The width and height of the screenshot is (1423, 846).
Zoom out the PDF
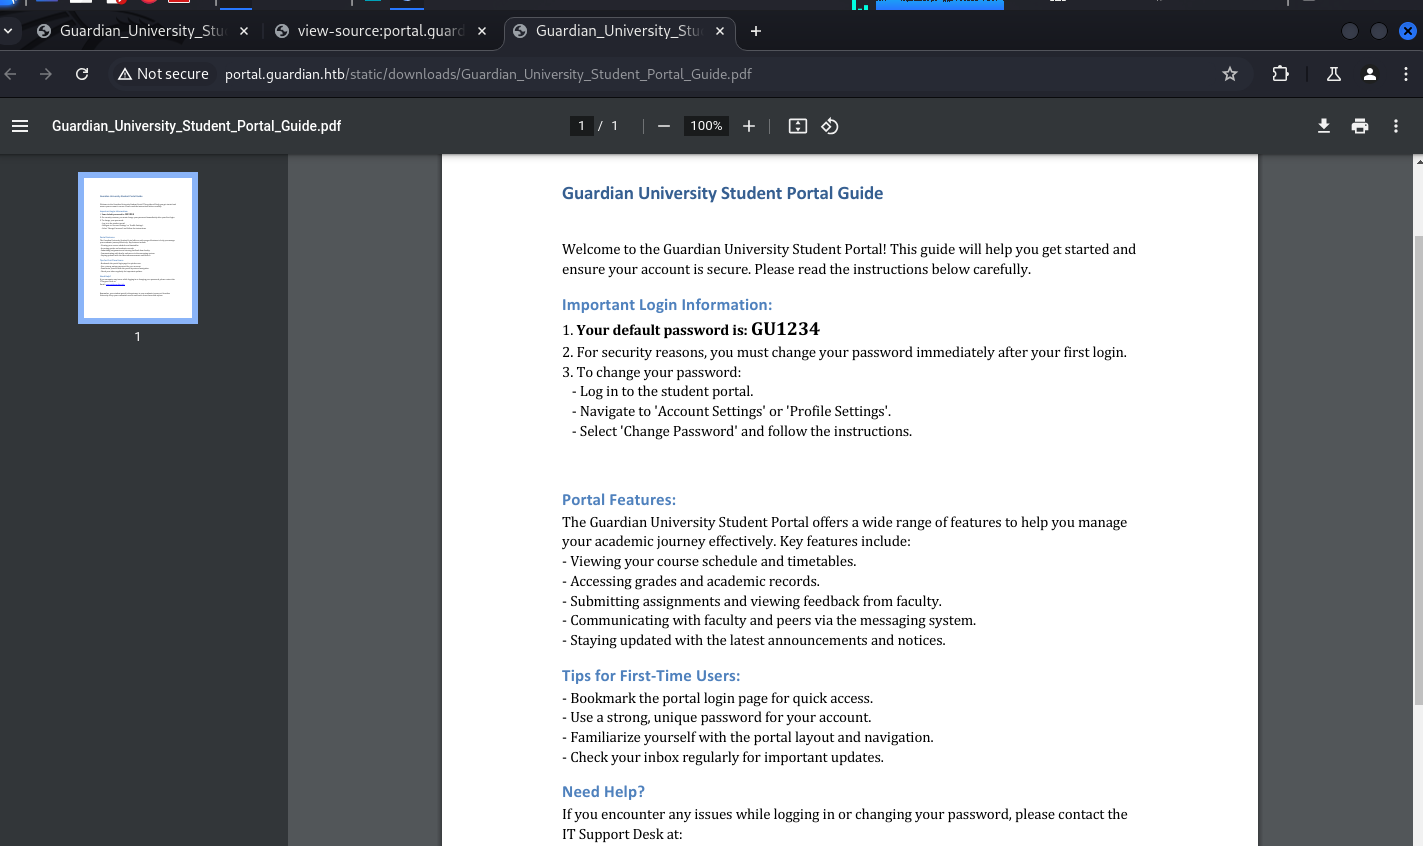[x=664, y=126]
